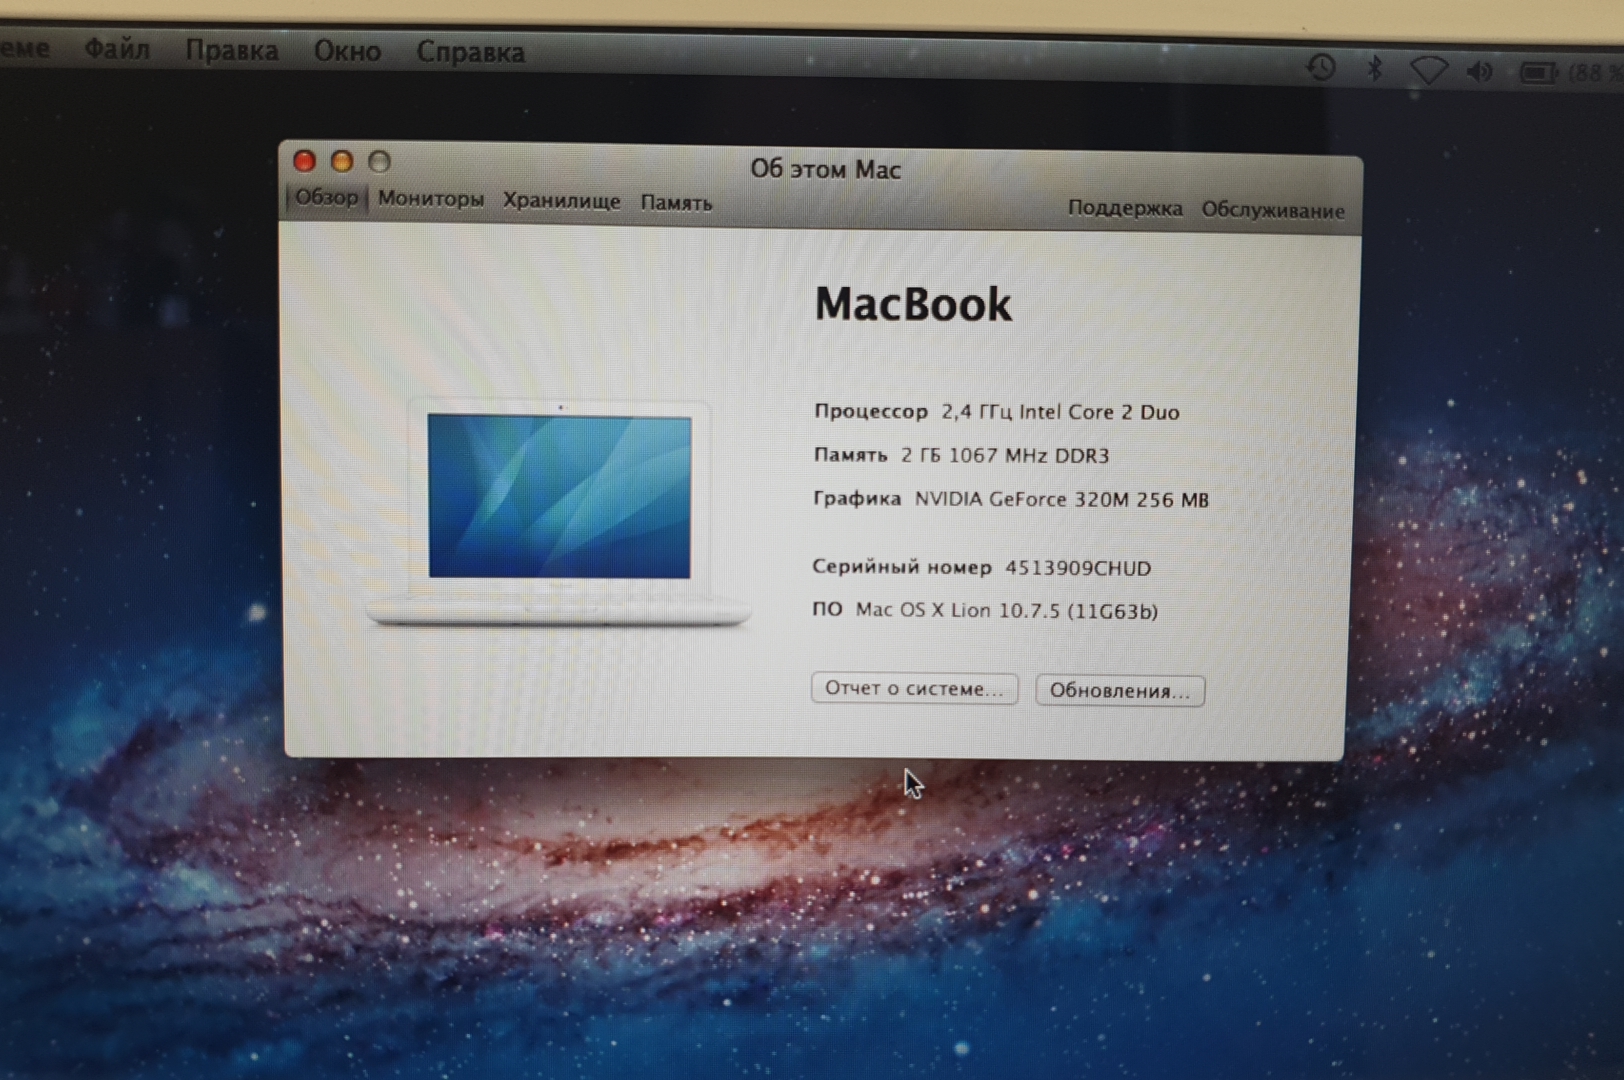The height and width of the screenshot is (1080, 1624).
Task: Click the Графика label
Action: [856, 498]
